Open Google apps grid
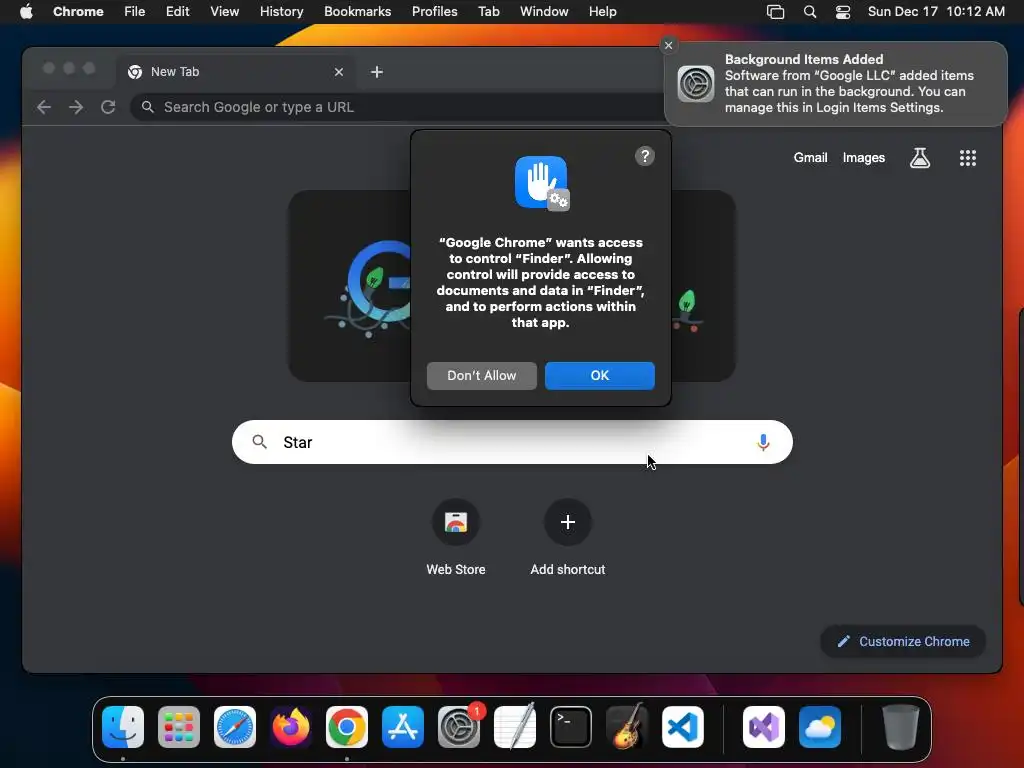 click(x=967, y=157)
